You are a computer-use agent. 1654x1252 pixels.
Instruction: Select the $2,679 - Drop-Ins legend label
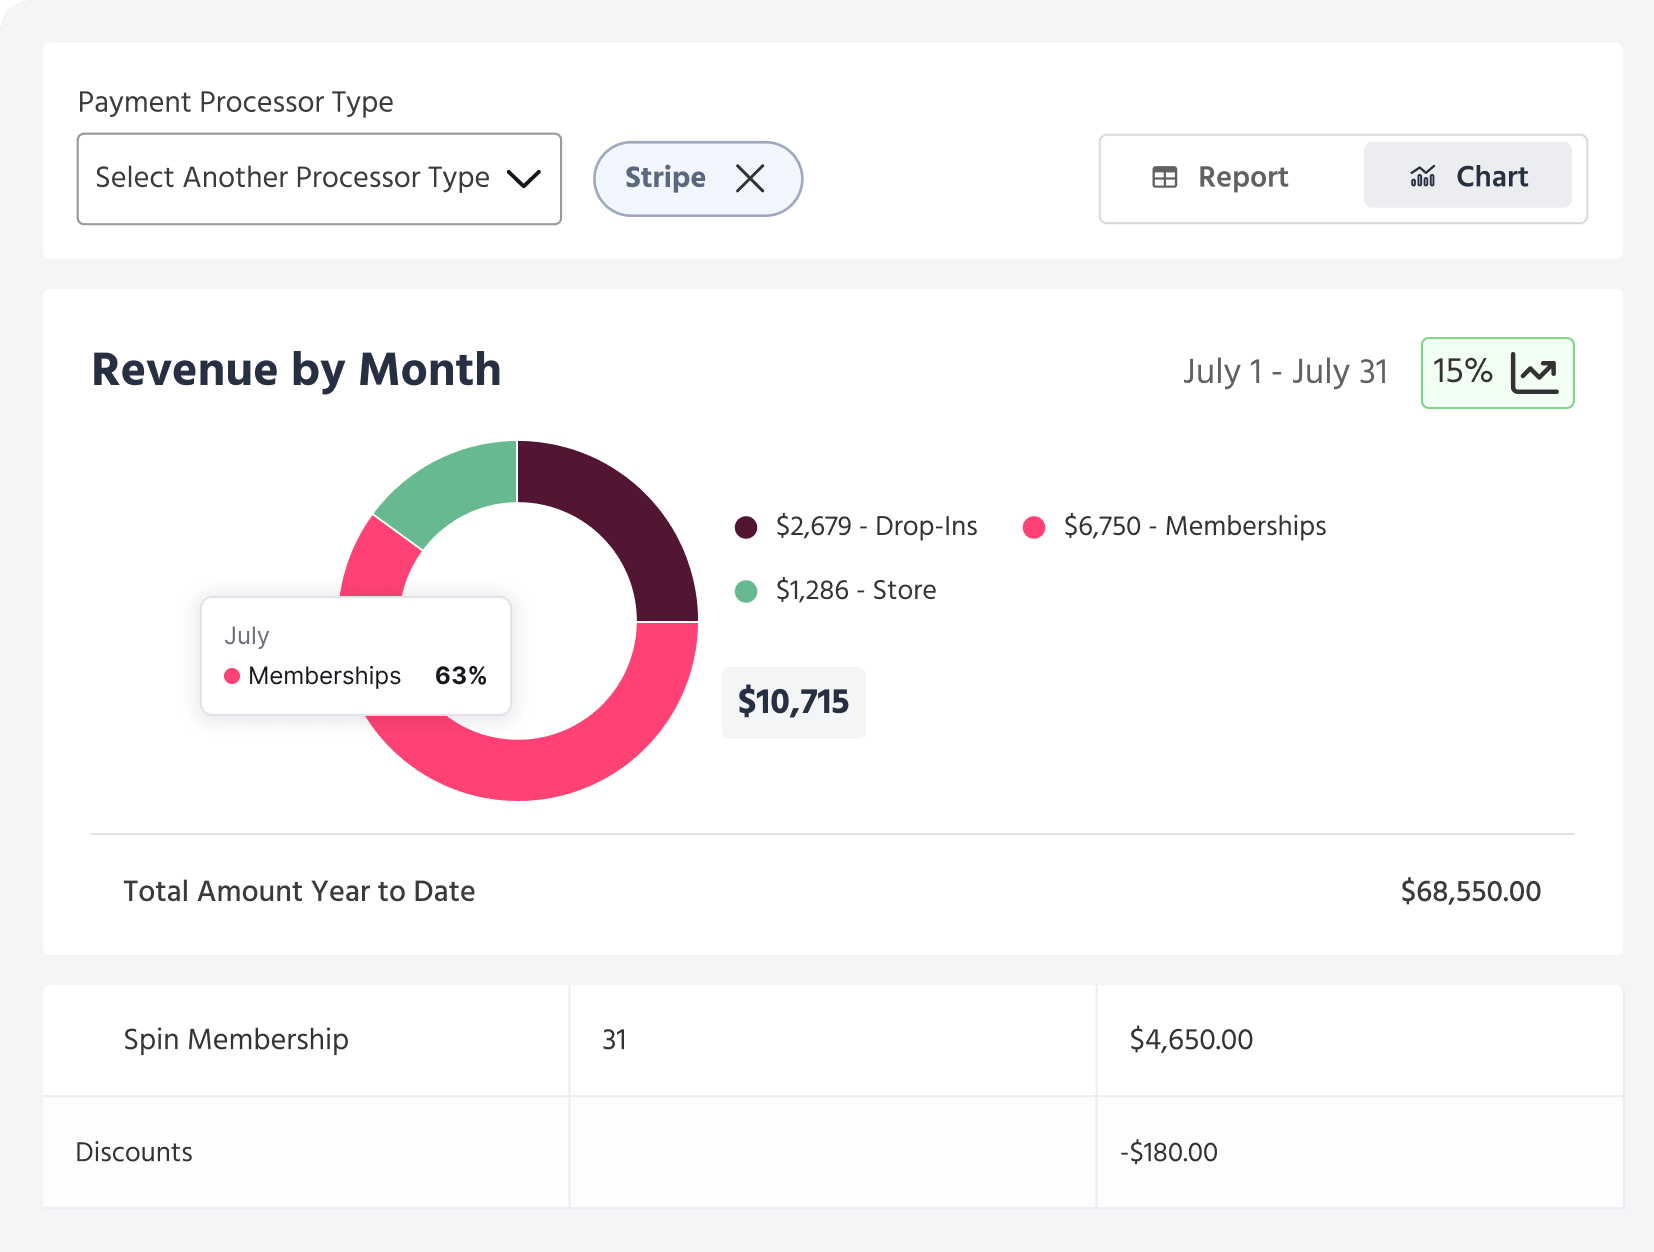pos(877,526)
